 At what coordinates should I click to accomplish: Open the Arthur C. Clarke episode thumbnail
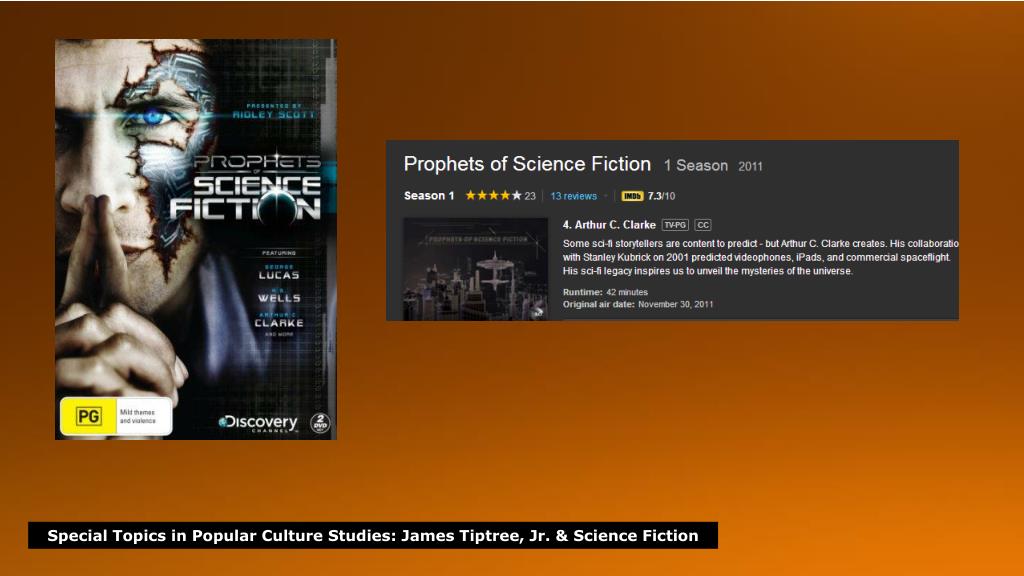tap(475, 268)
